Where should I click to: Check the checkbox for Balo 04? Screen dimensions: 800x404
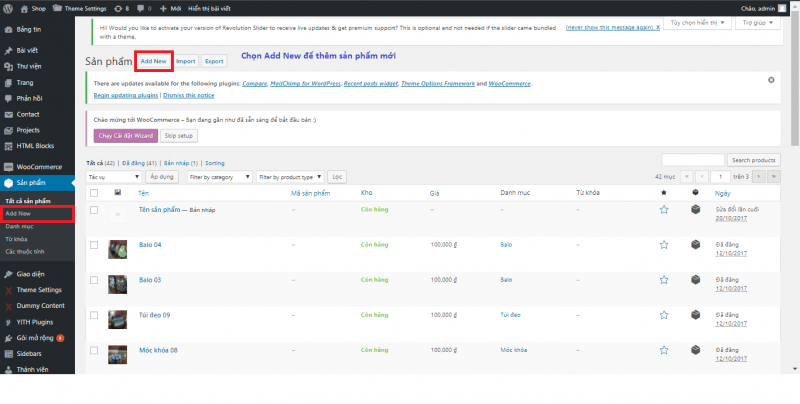(94, 245)
